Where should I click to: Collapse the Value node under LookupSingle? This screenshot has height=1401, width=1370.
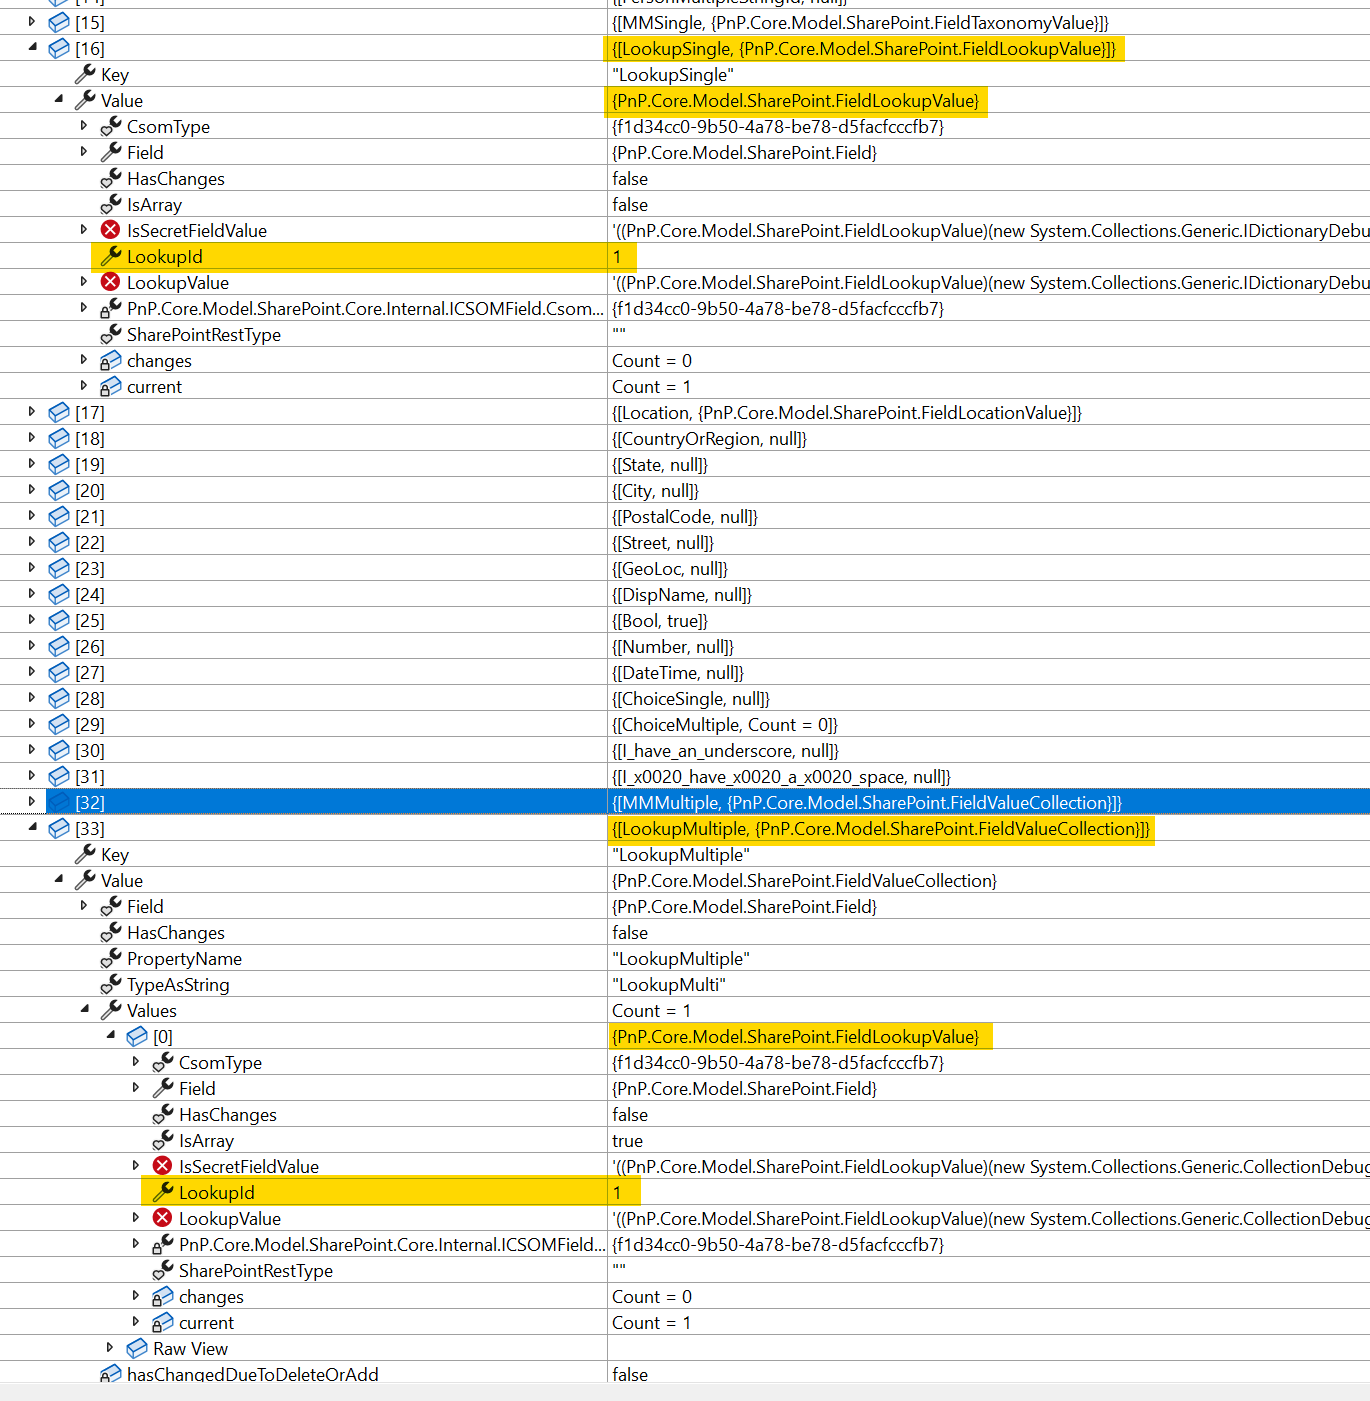click(x=58, y=99)
